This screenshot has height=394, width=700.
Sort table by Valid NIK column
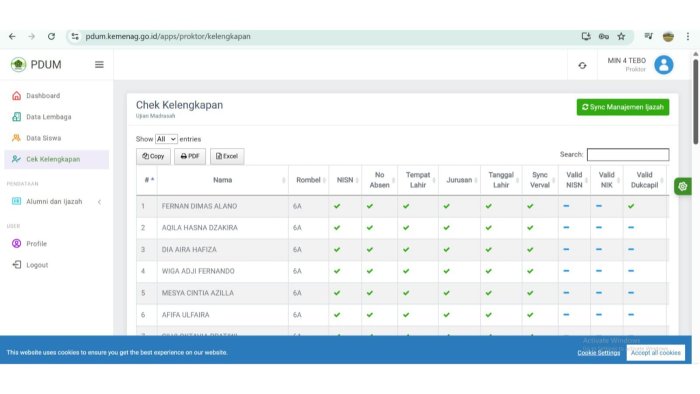(607, 180)
